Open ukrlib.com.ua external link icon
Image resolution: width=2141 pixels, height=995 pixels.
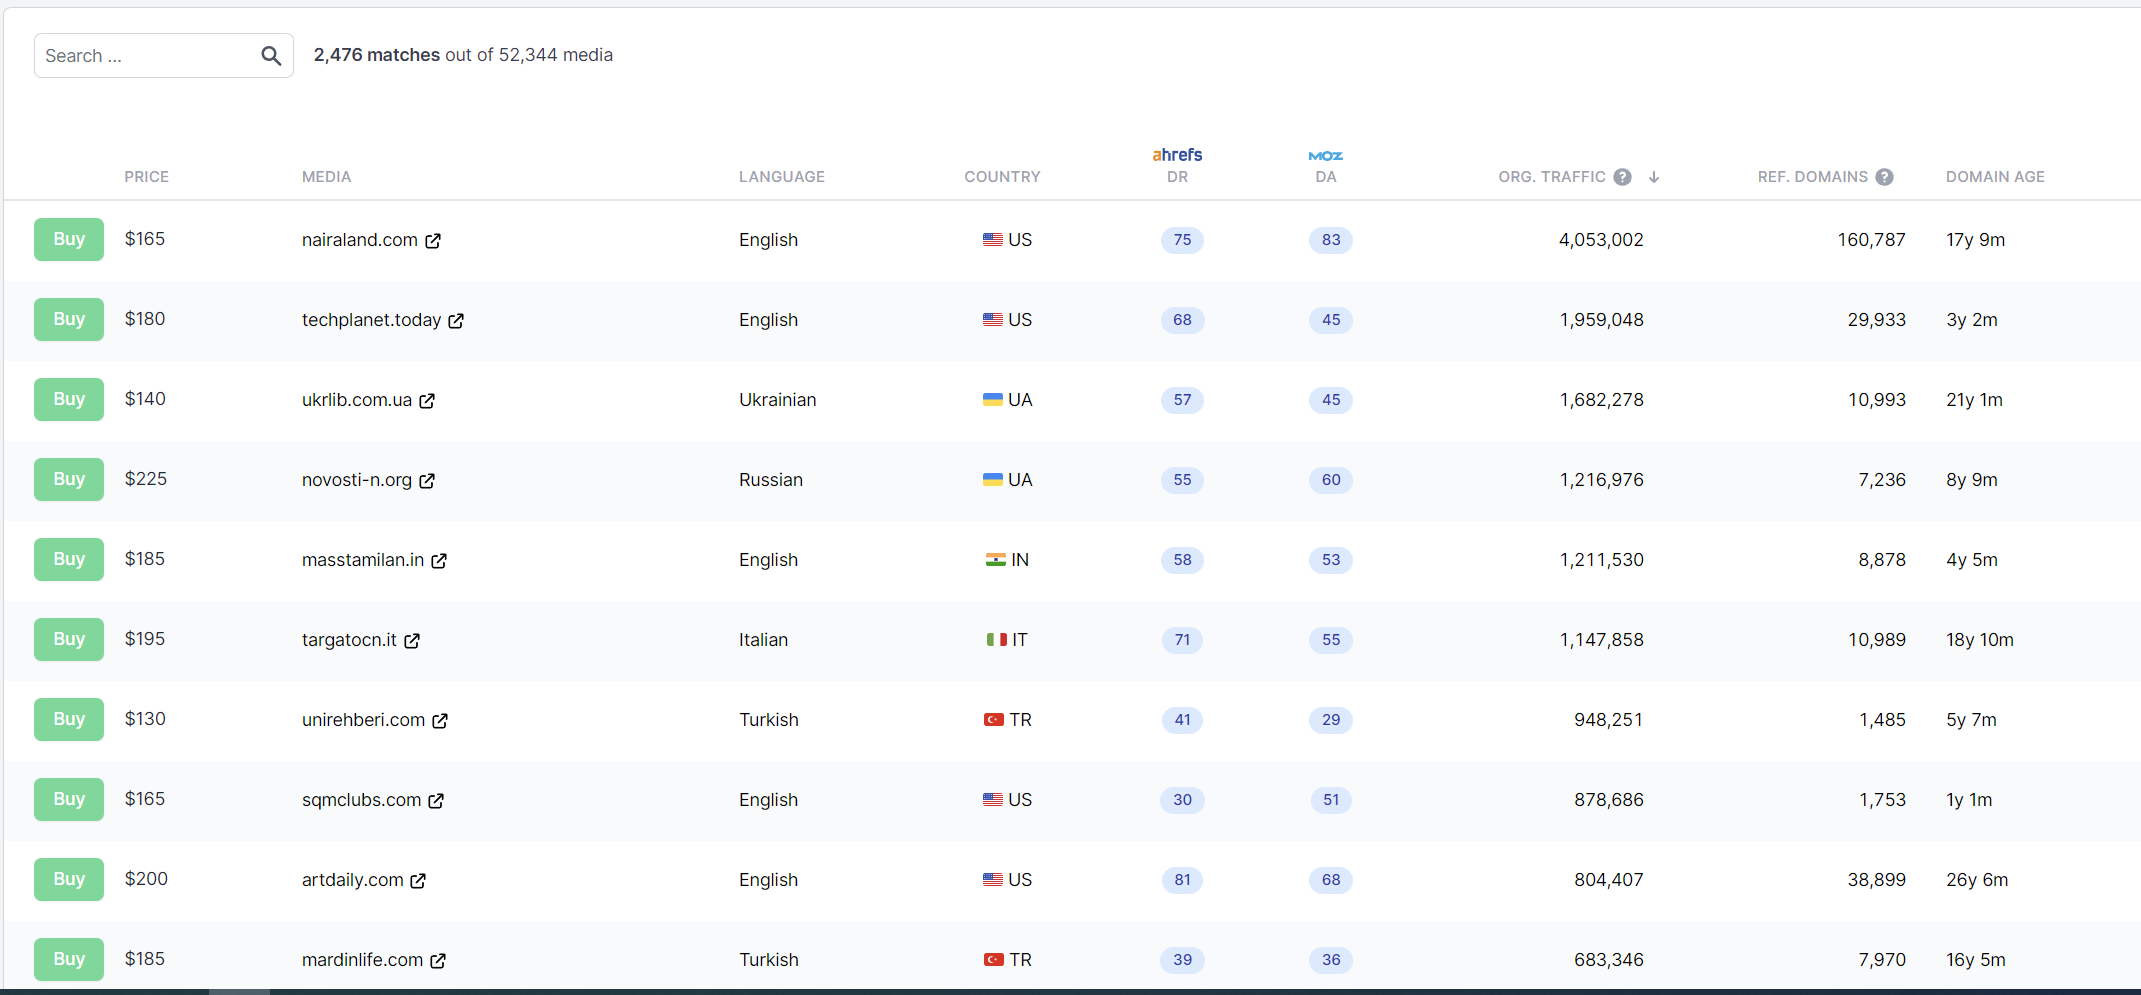[x=427, y=401]
